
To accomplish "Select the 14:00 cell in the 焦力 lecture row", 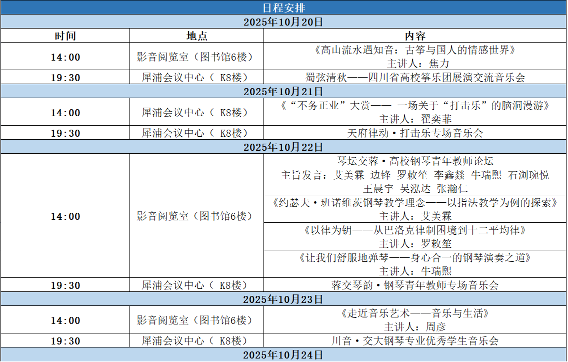I will point(65,57).
